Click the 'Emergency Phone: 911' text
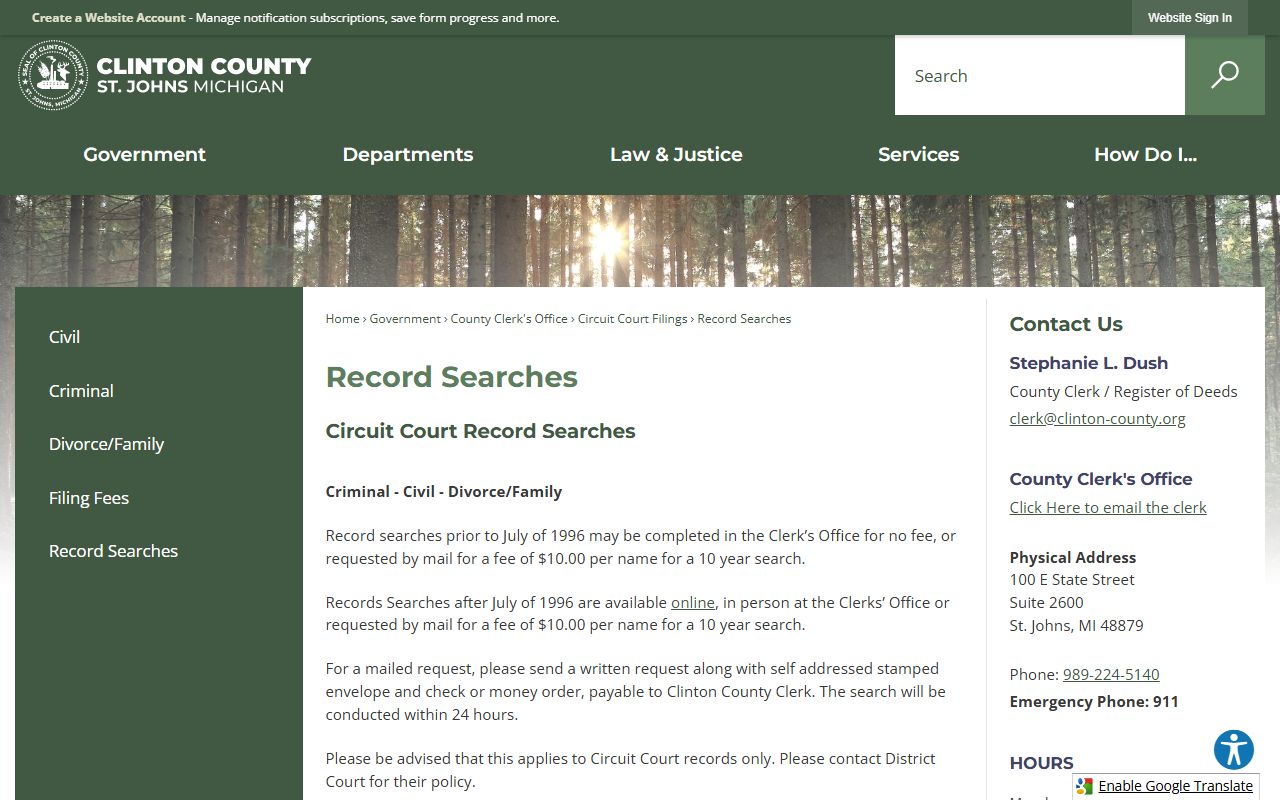The image size is (1280, 800). (1094, 702)
